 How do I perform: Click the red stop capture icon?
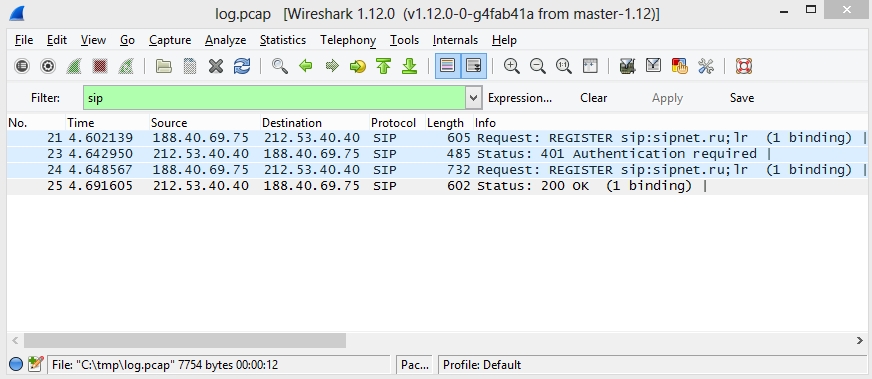click(100, 66)
